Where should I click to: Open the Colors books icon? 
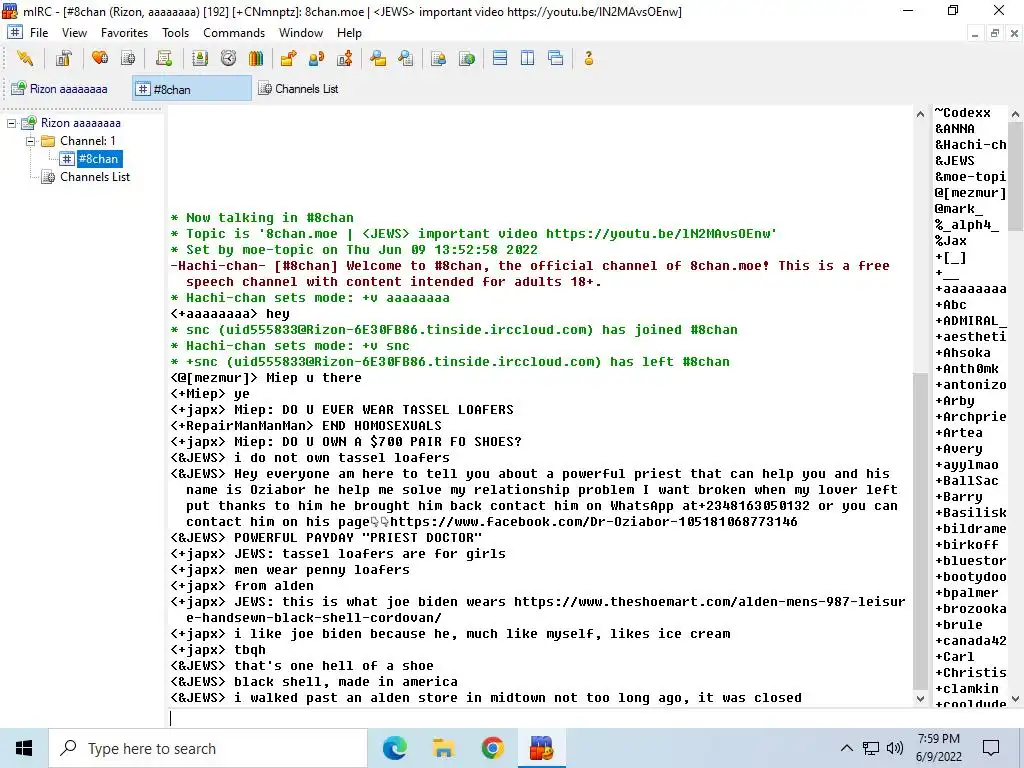click(256, 59)
